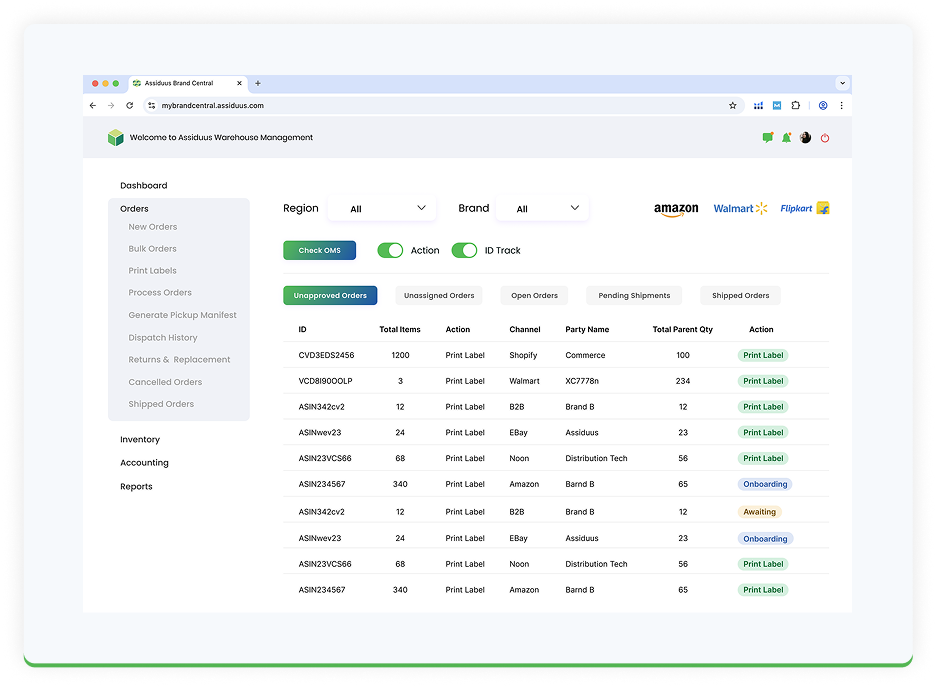Open the blue bar-chart extension icon

click(x=758, y=105)
